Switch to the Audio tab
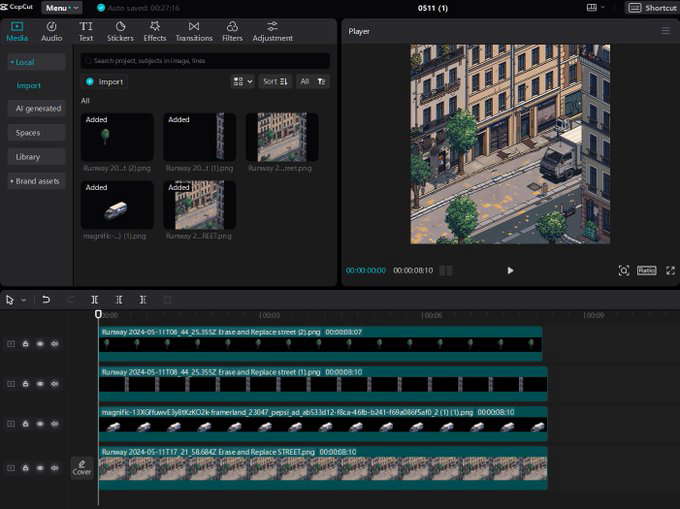The width and height of the screenshot is (680, 509). tap(51, 31)
